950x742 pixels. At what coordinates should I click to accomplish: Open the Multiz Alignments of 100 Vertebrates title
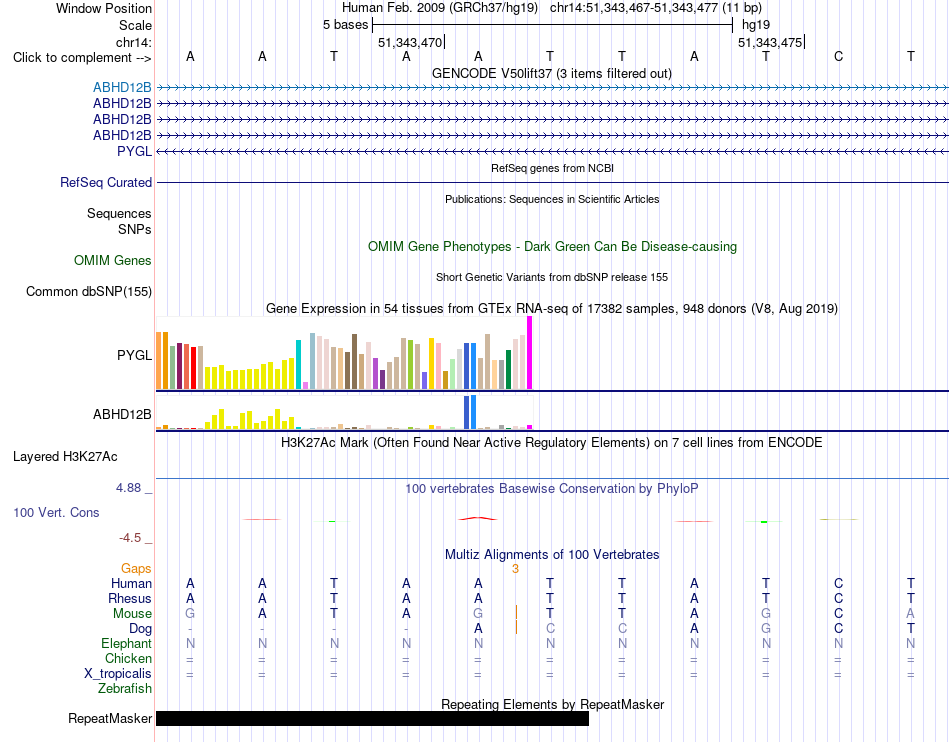pyautogui.click(x=552, y=554)
